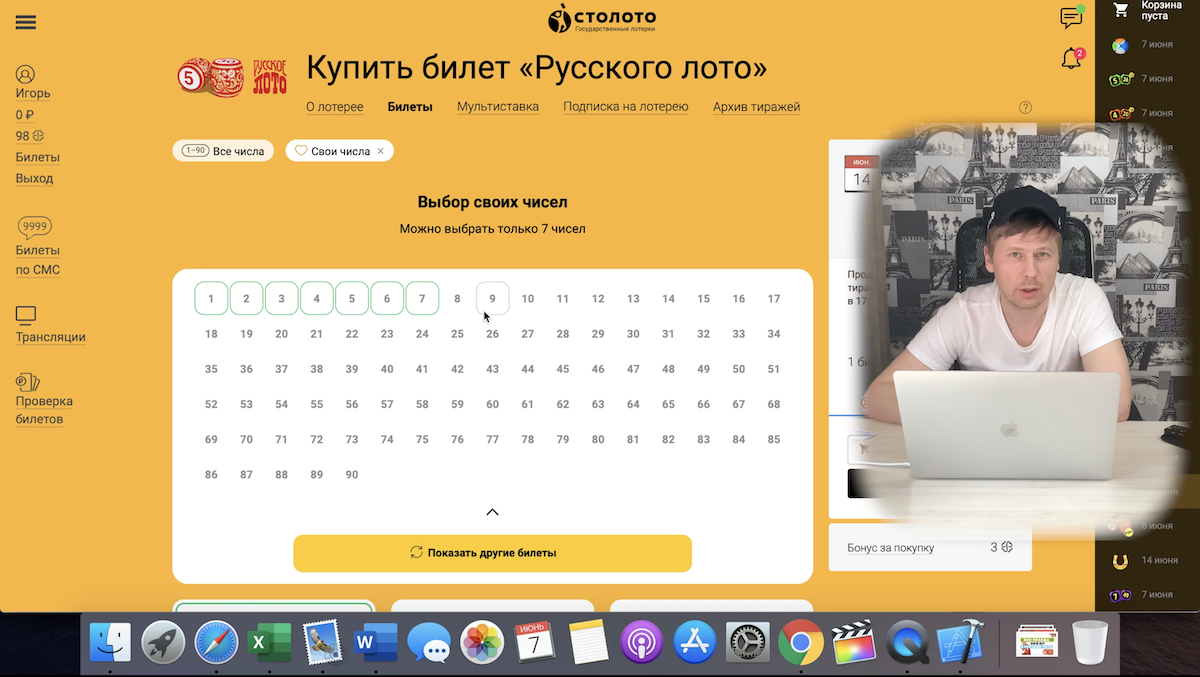Viewport: 1200px width, 677px height.
Task: Open App Store in the Dock
Action: [x=694, y=641]
